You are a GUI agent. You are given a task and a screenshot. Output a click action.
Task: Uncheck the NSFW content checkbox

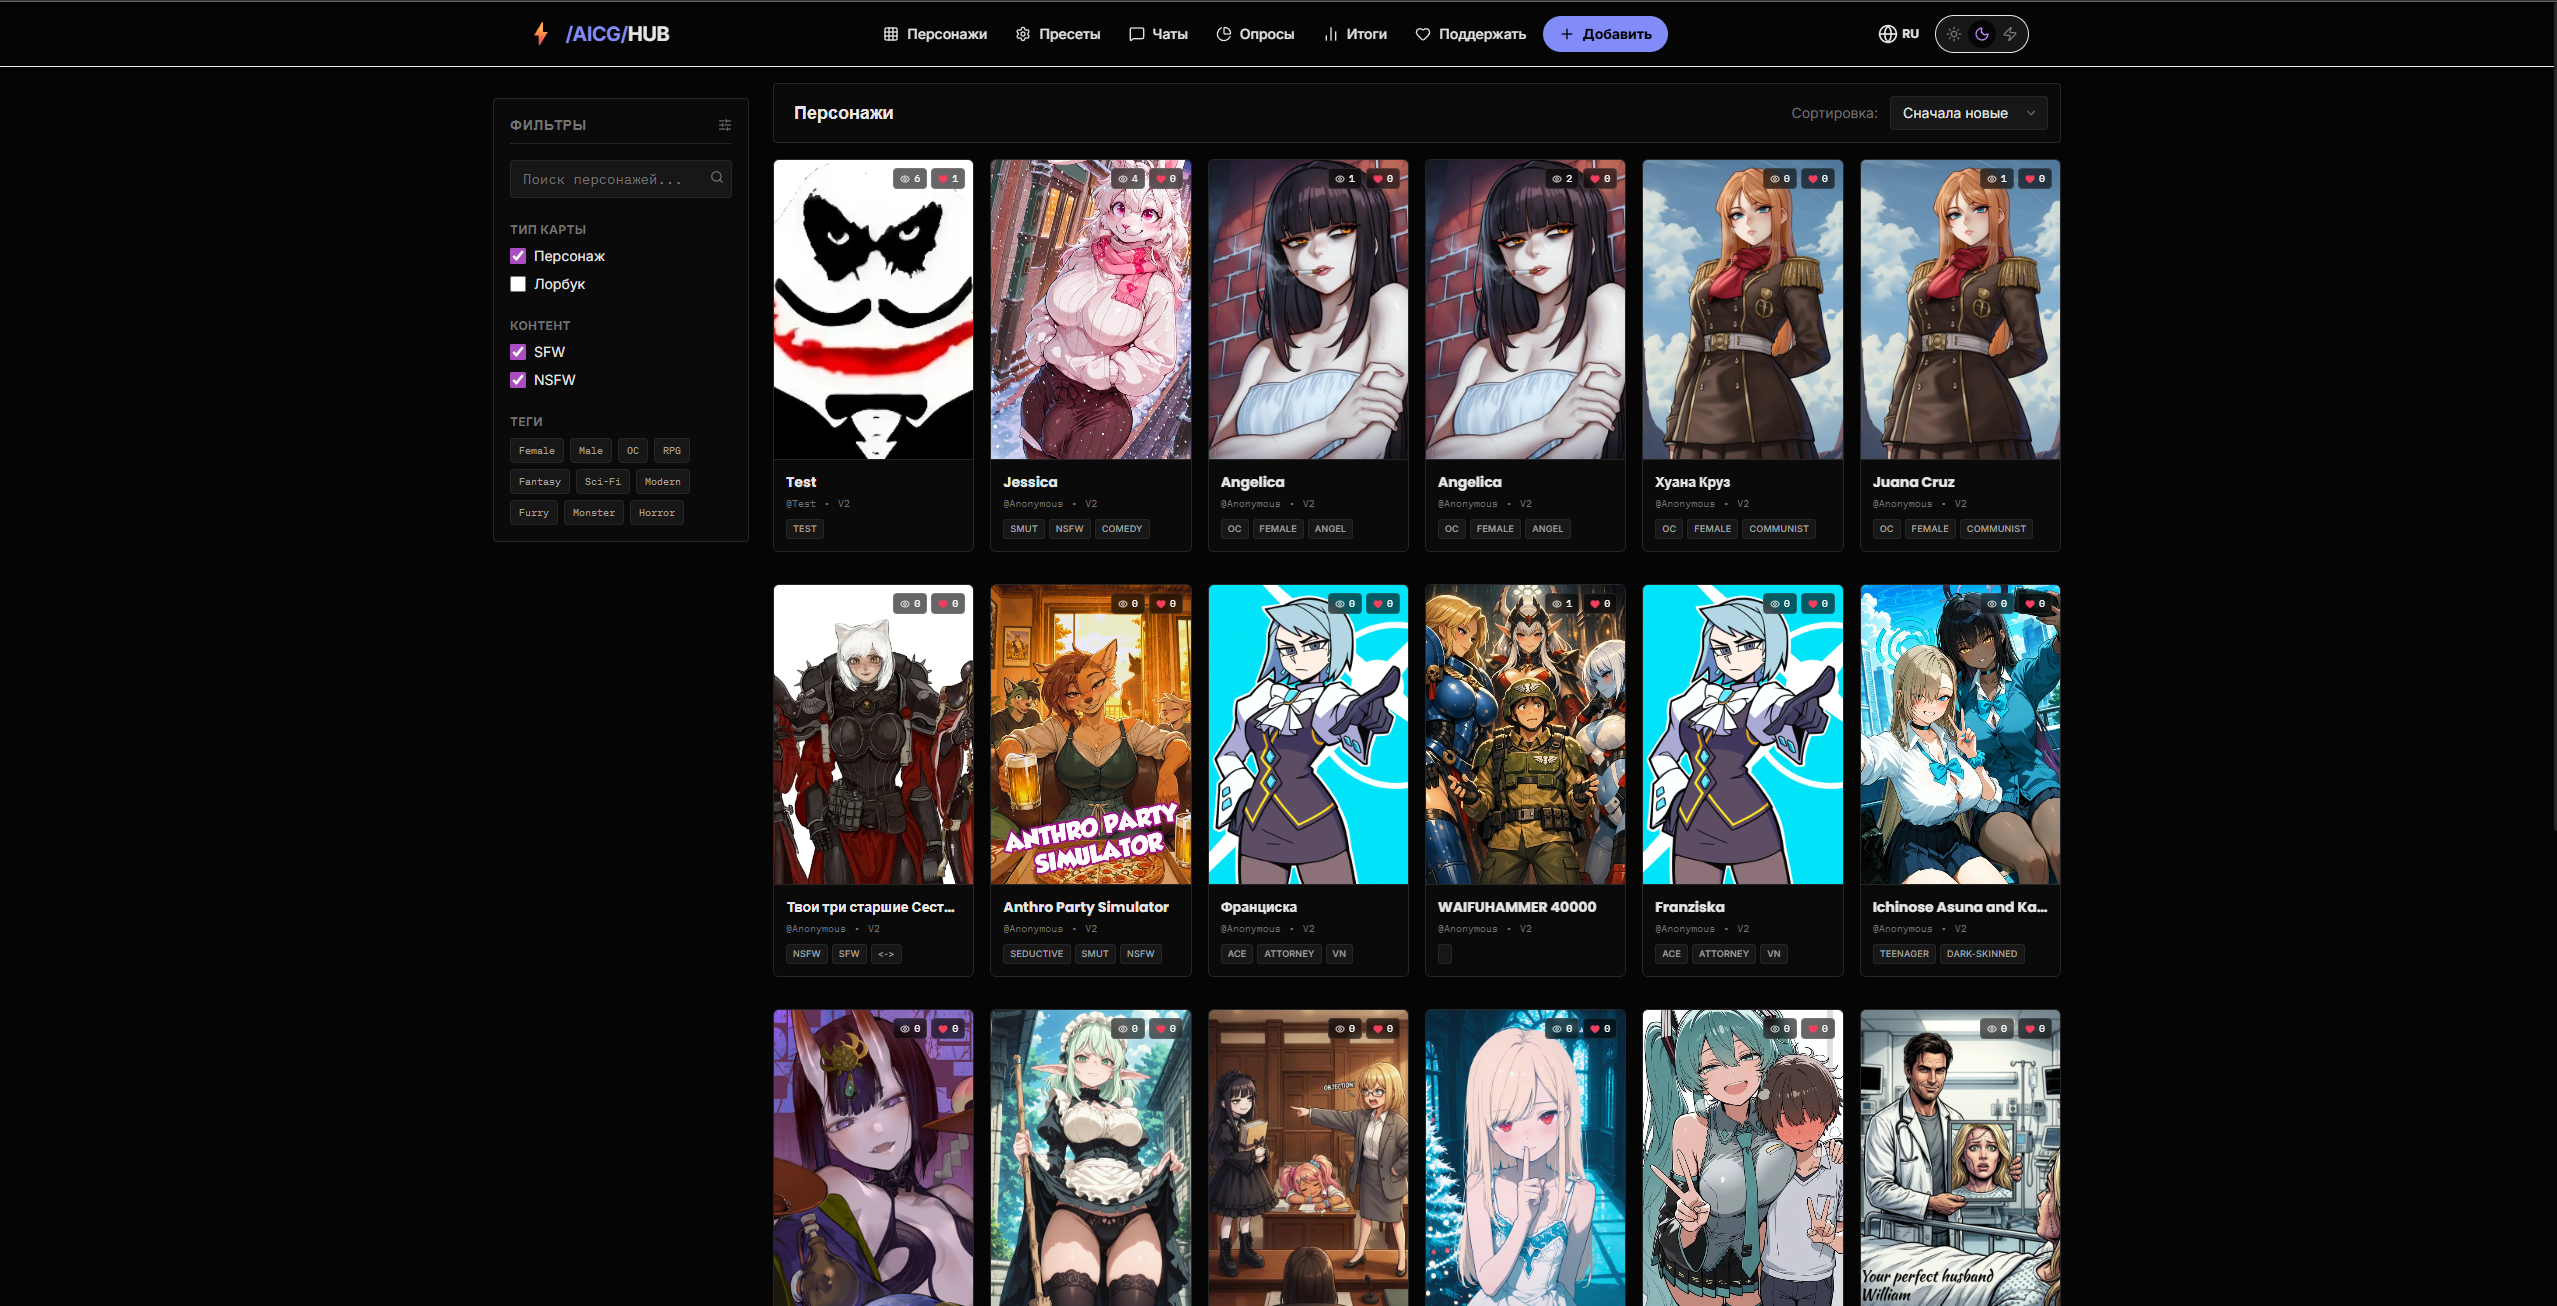point(518,380)
